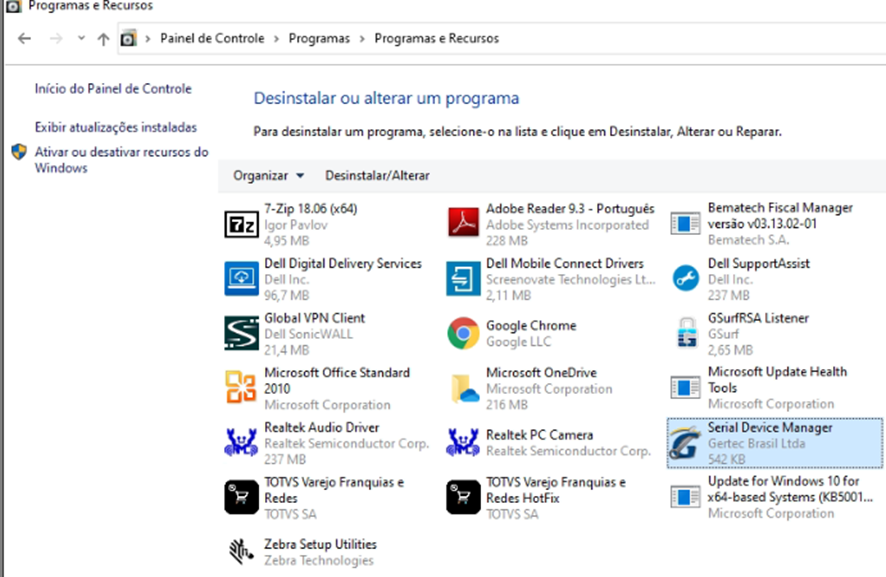Select 'Dell Digital Delivery Services' name
This screenshot has height=577, width=886.
point(343,263)
